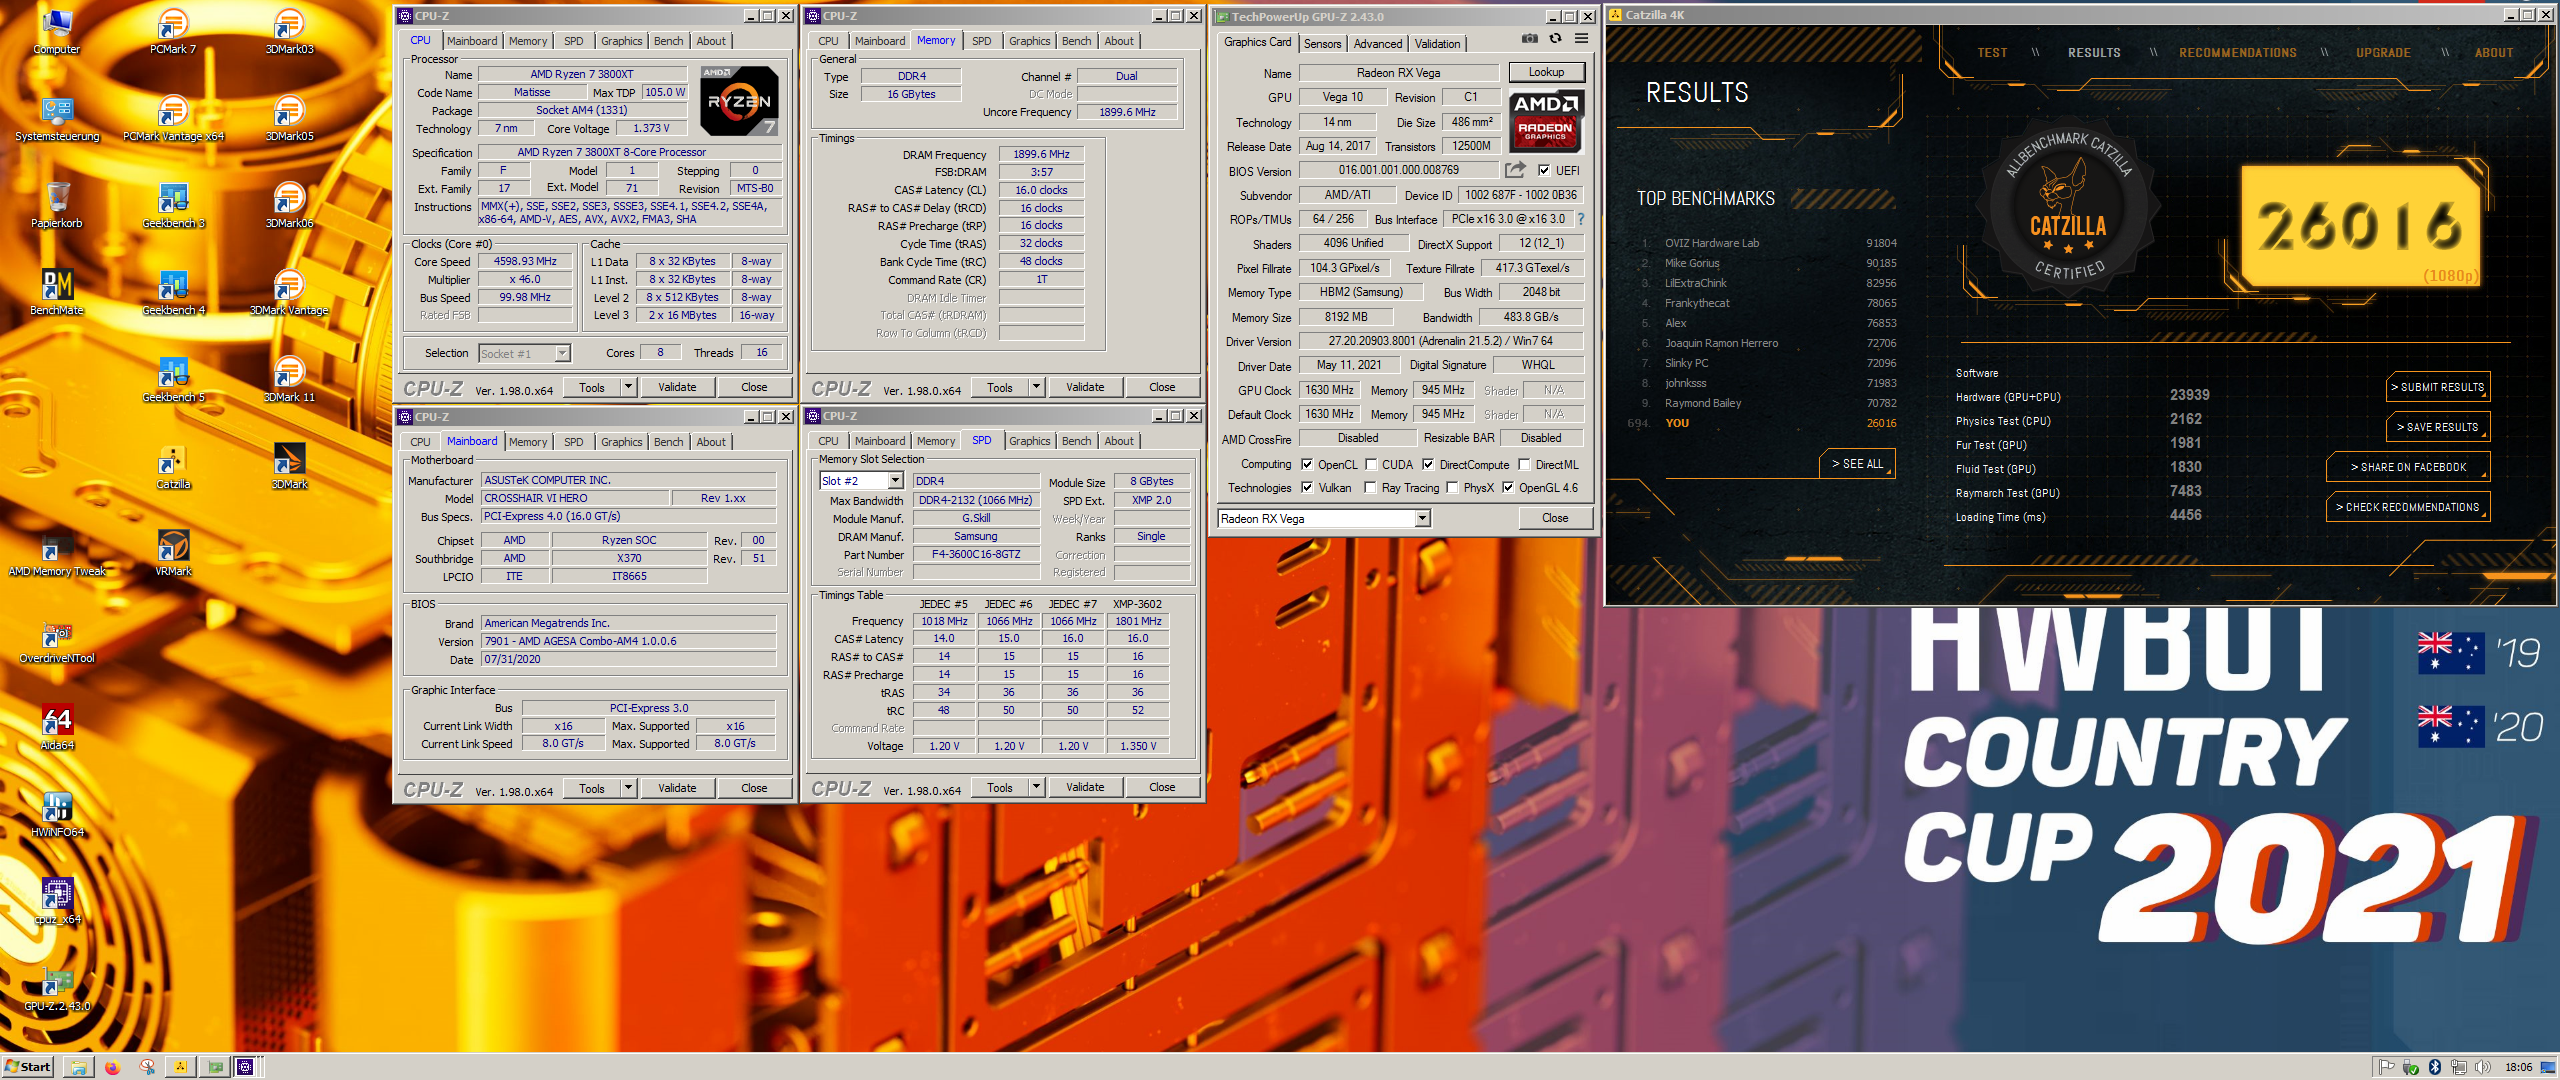Launch Geekbench 4 from the desktop
Image resolution: width=2560 pixels, height=1080 pixels.
pos(173,291)
